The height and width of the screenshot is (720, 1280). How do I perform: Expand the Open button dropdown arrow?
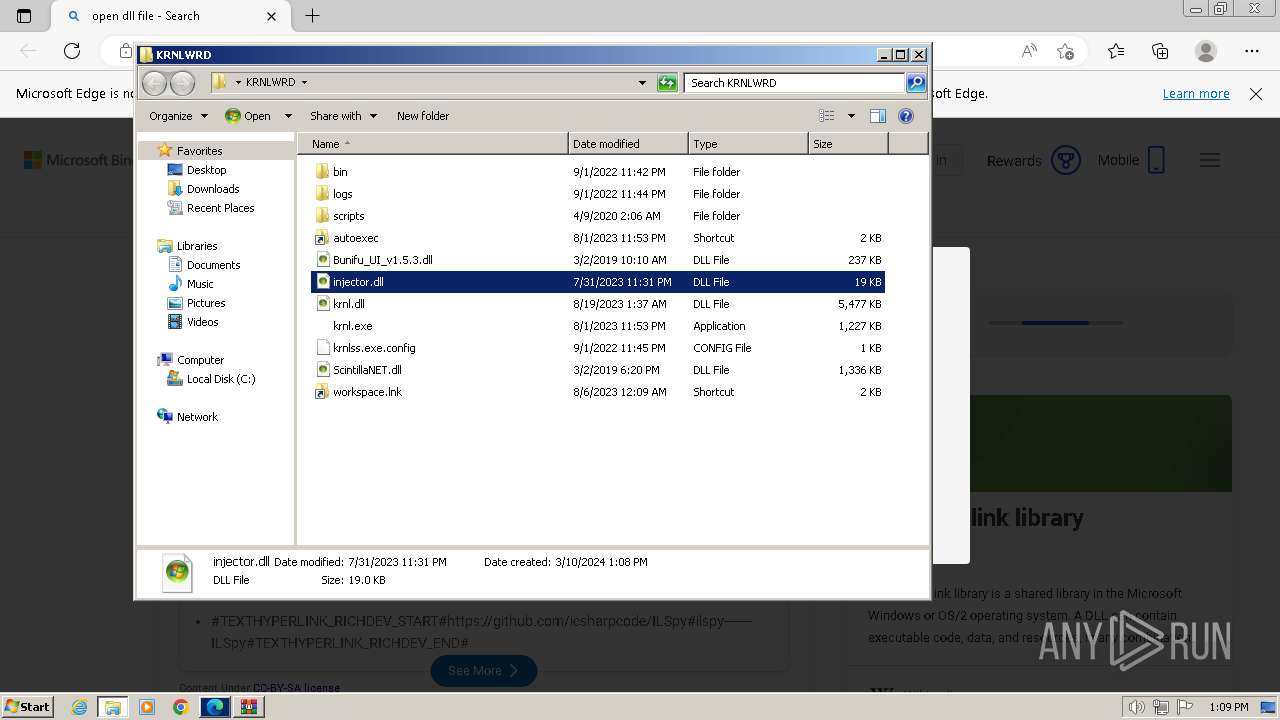click(x=288, y=116)
